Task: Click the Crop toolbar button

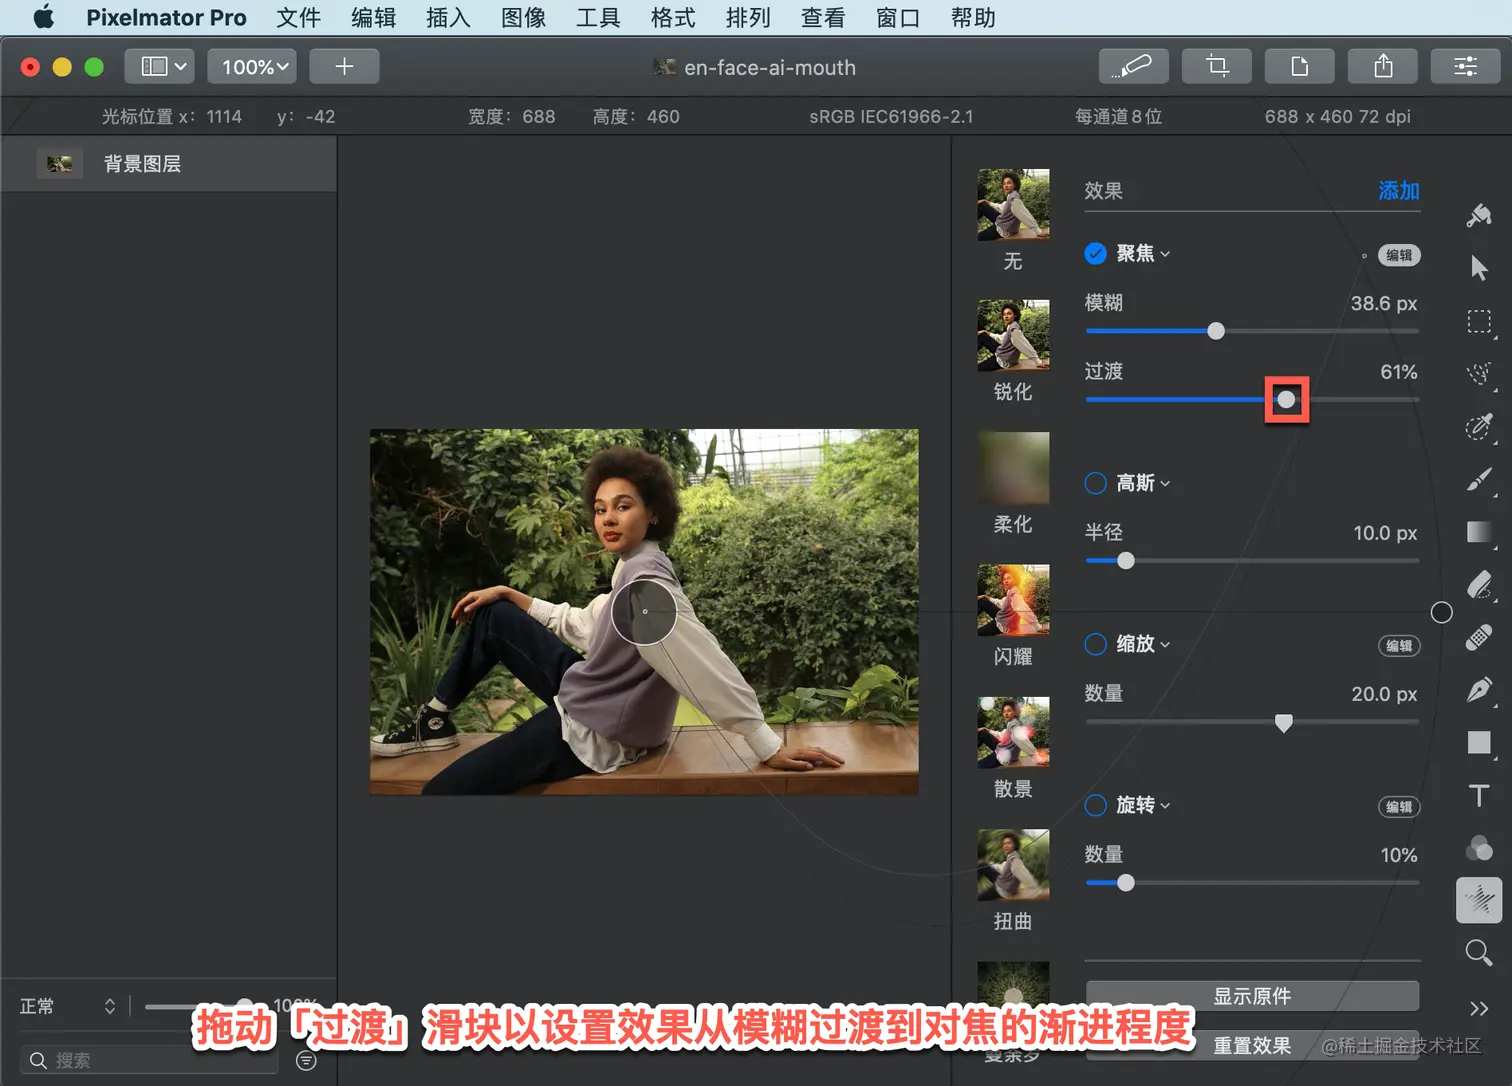Action: click(x=1216, y=66)
